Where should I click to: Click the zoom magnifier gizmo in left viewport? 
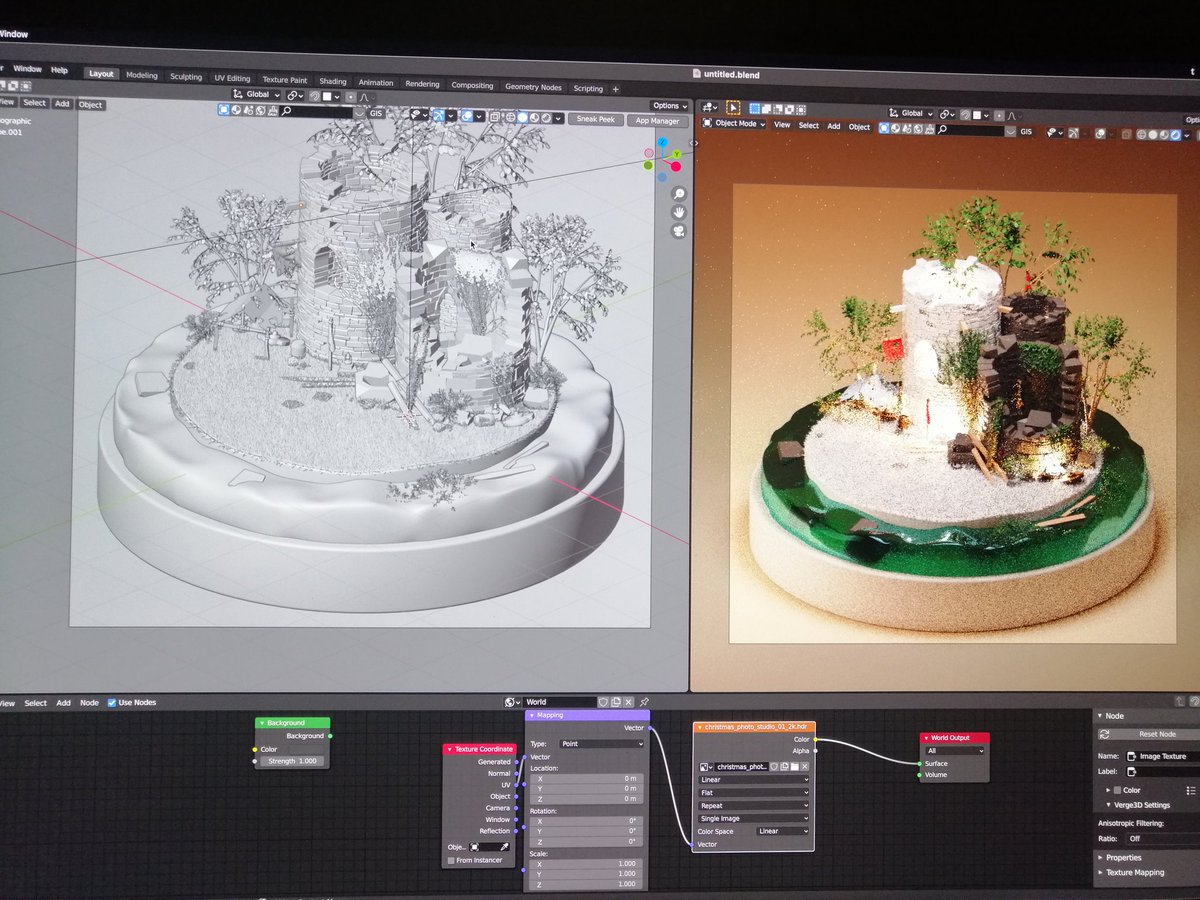(x=679, y=194)
